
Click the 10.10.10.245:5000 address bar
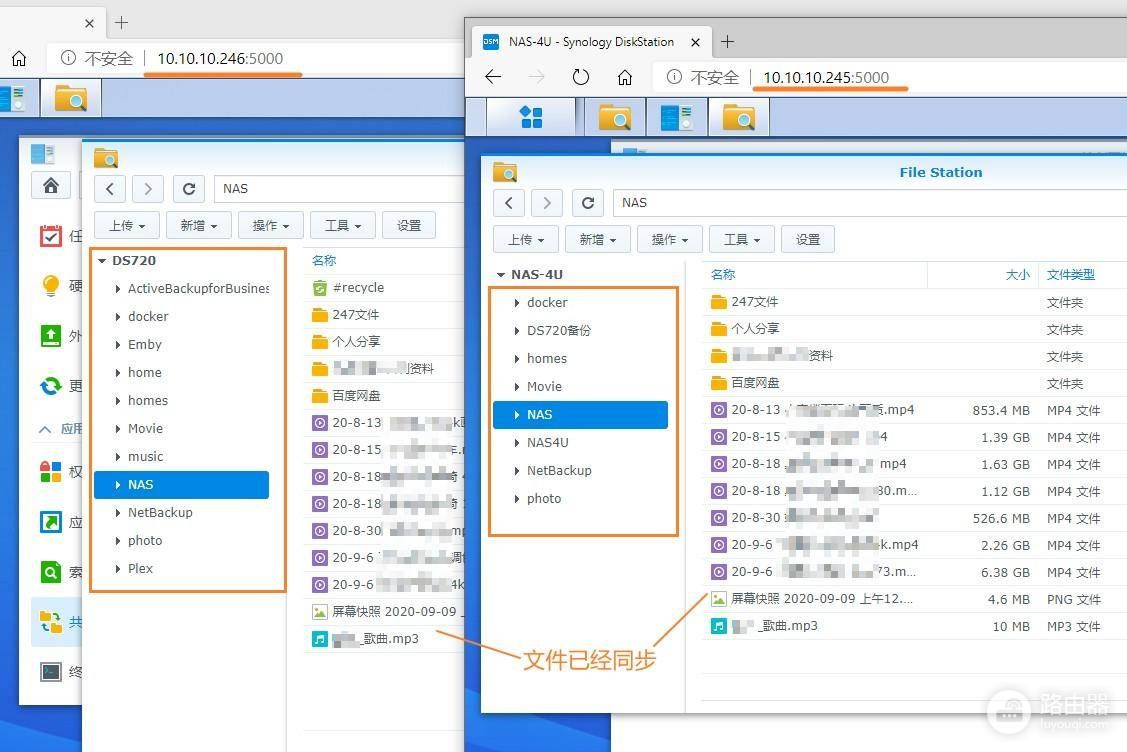click(x=826, y=77)
